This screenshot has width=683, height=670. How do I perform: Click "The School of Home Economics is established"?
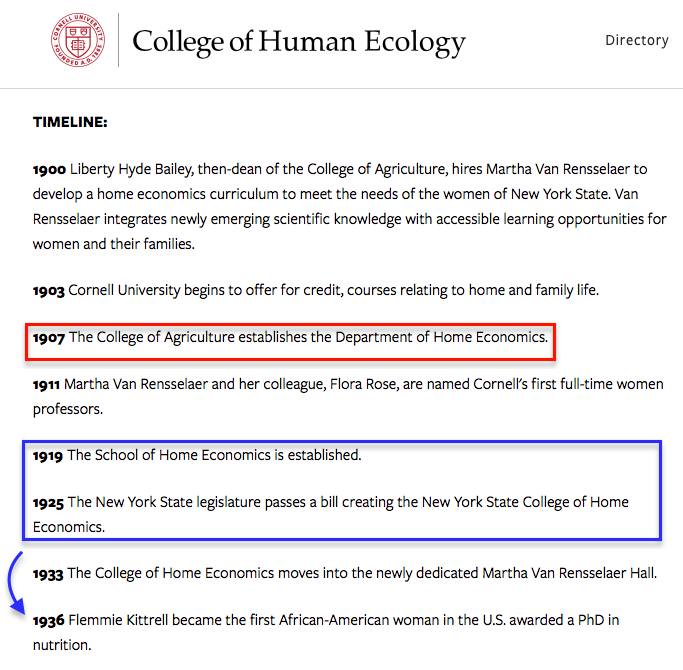click(214, 455)
